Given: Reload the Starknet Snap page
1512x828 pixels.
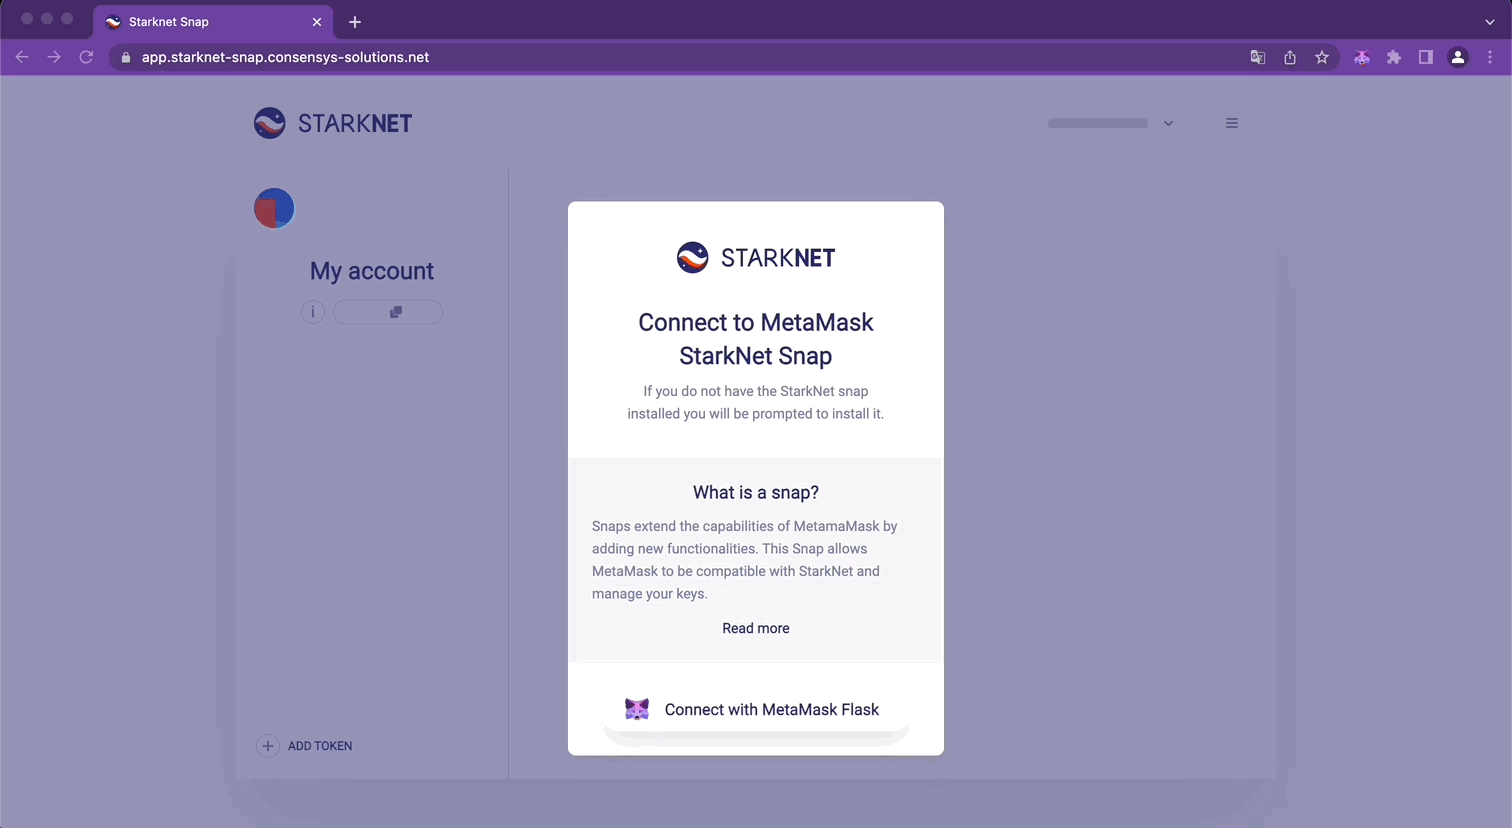Looking at the screenshot, I should pyautogui.click(x=87, y=57).
